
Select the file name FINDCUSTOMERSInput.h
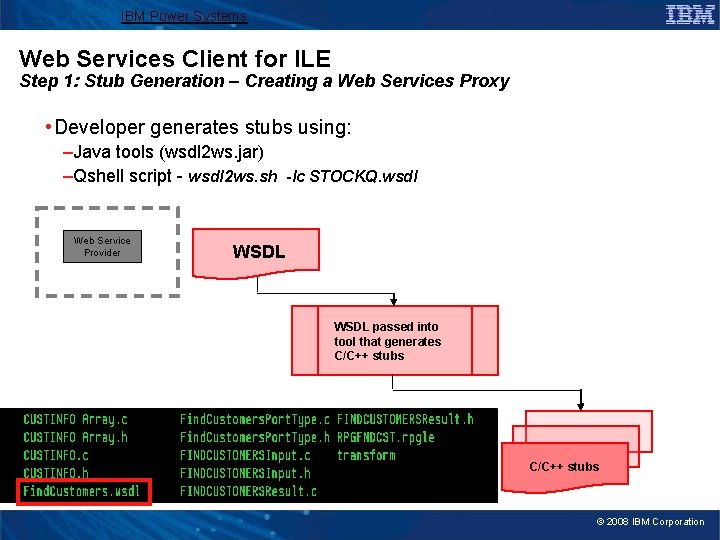coord(245,473)
